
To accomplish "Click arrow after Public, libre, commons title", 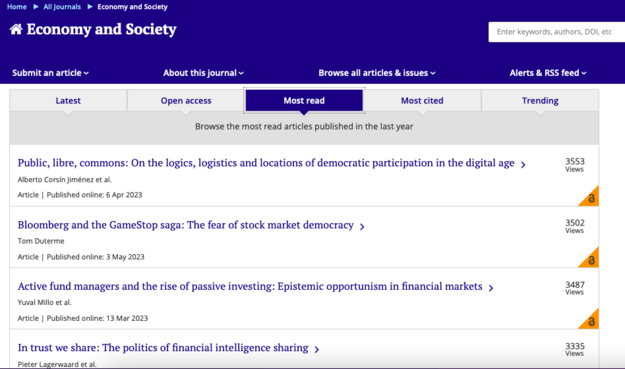I will point(523,165).
